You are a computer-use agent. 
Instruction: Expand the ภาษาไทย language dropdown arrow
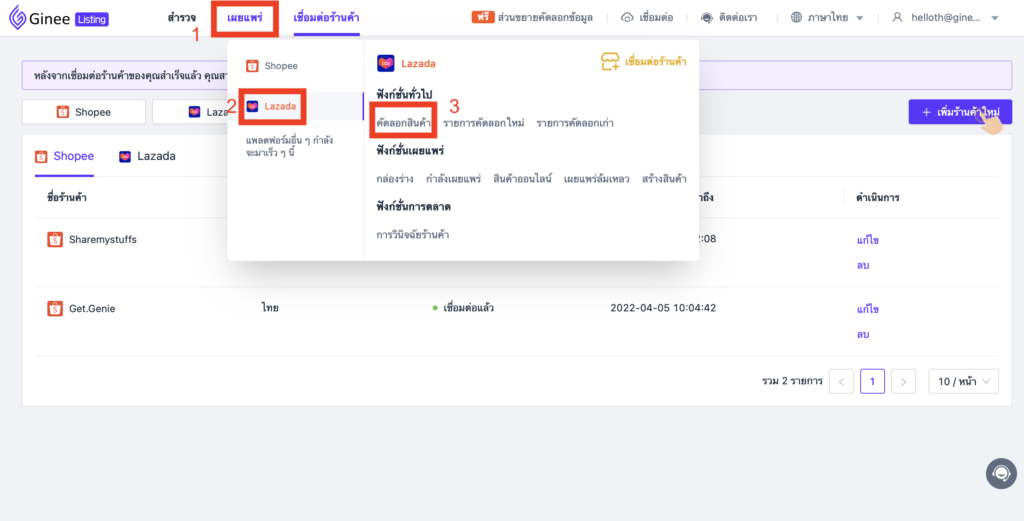859,18
